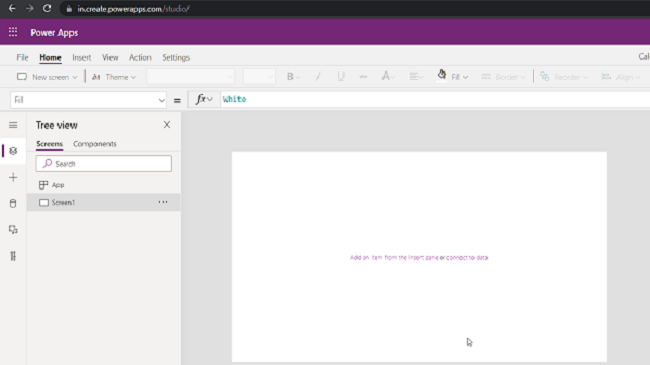This screenshot has width=650, height=365.
Task: Open the Media icon in sidebar
Action: tap(13, 229)
